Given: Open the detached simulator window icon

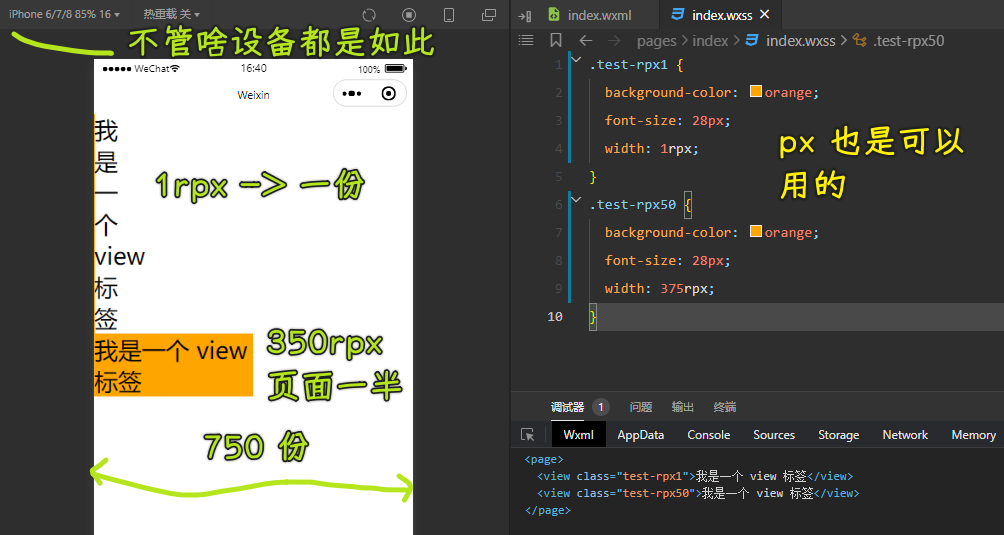Looking at the screenshot, I should (489, 15).
